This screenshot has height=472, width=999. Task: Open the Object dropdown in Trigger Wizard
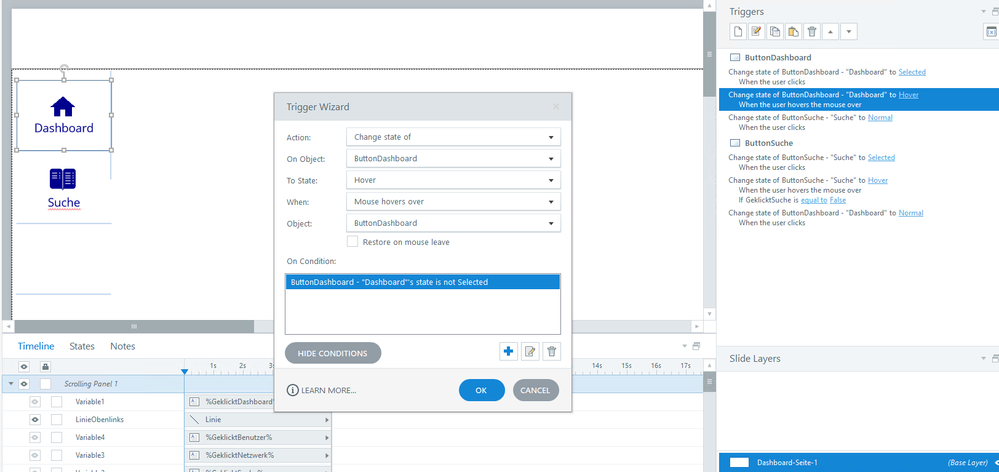453,223
